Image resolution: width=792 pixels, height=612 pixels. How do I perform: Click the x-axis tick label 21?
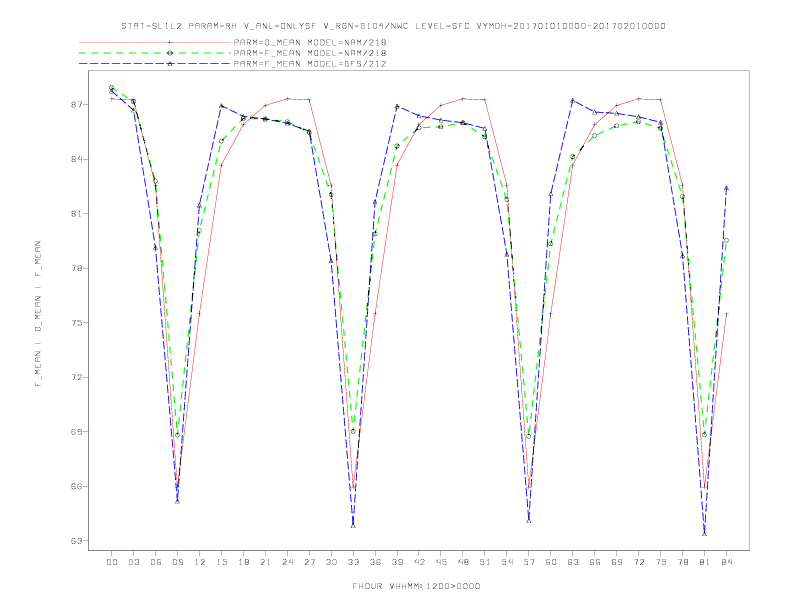[x=266, y=562]
